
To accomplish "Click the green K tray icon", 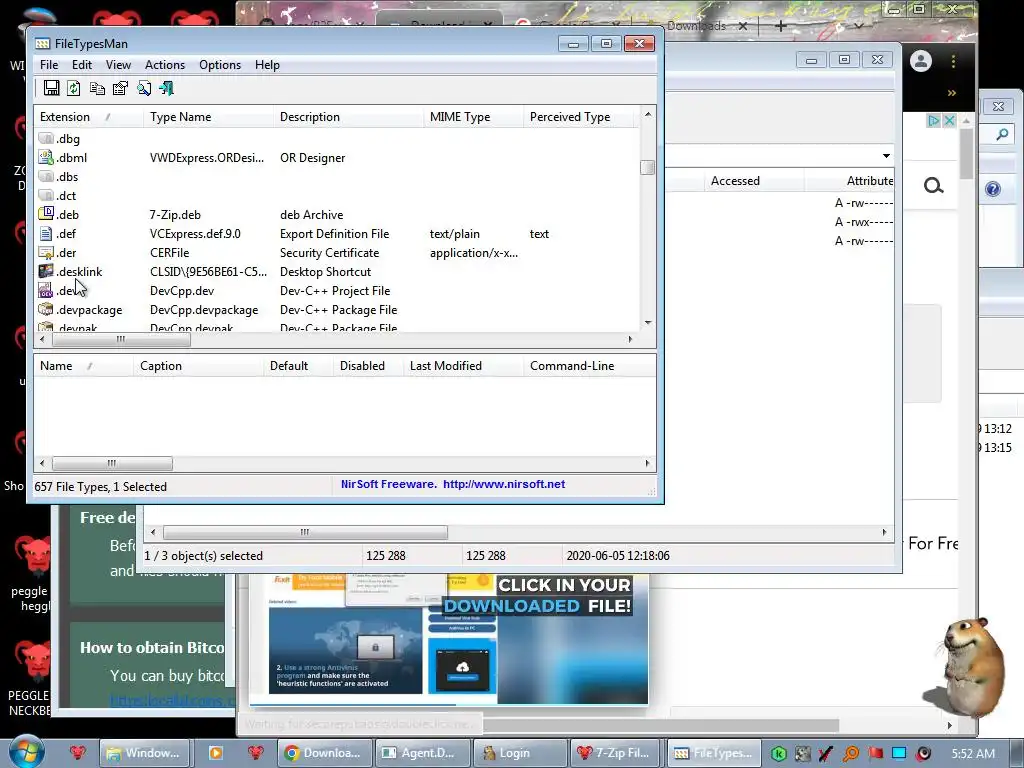I will point(778,754).
